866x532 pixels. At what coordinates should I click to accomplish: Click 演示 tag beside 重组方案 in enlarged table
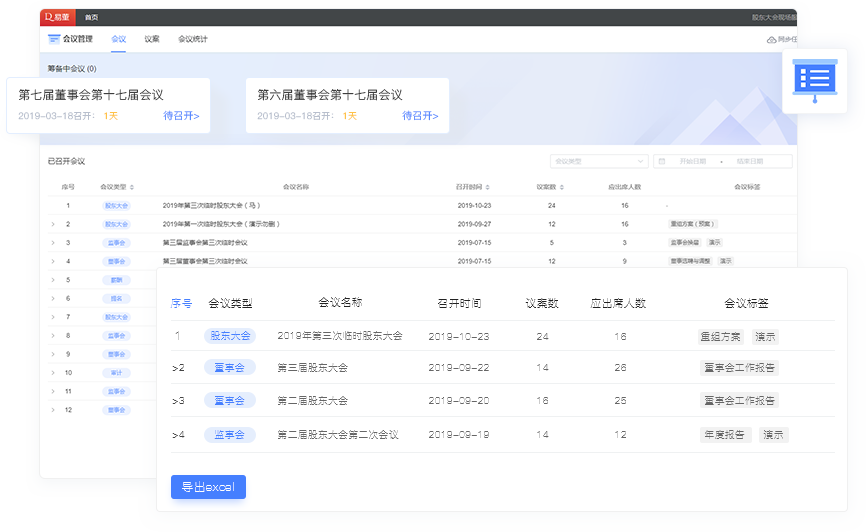click(x=765, y=336)
